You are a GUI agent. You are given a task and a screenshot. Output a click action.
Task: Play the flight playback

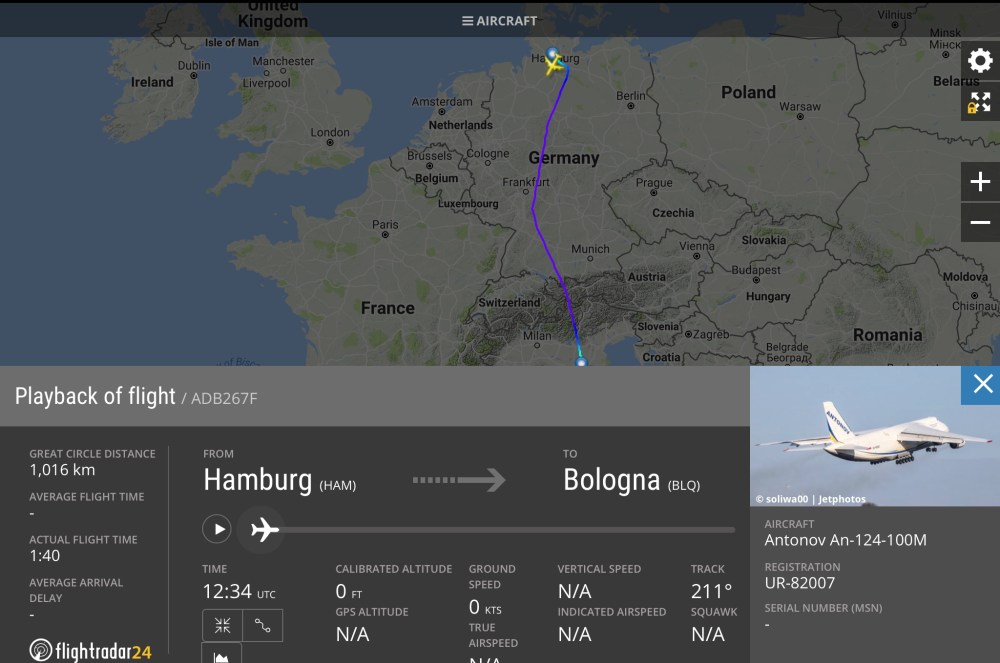click(x=217, y=528)
